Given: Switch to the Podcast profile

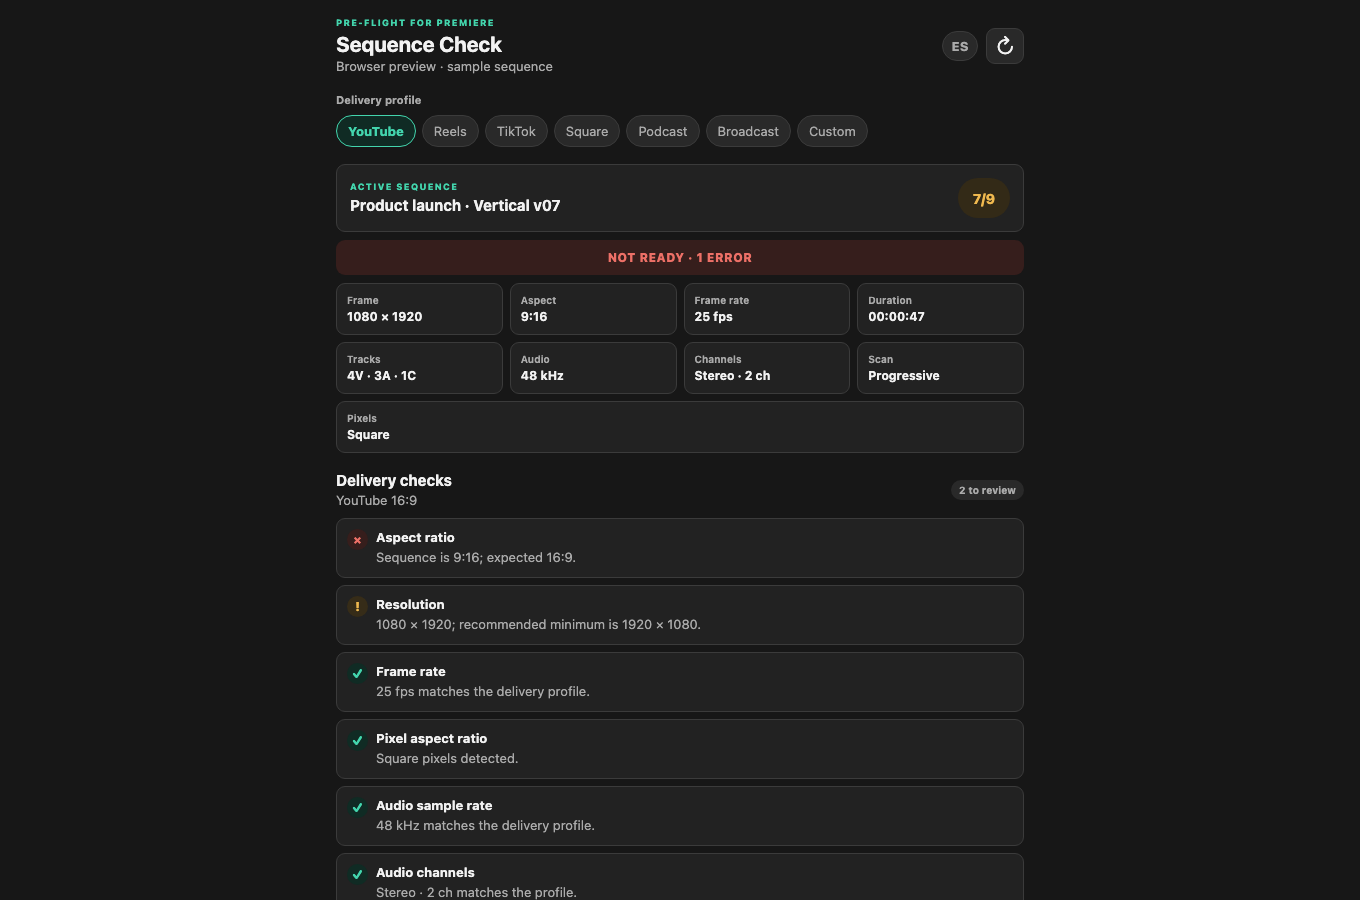Looking at the screenshot, I should click(663, 131).
